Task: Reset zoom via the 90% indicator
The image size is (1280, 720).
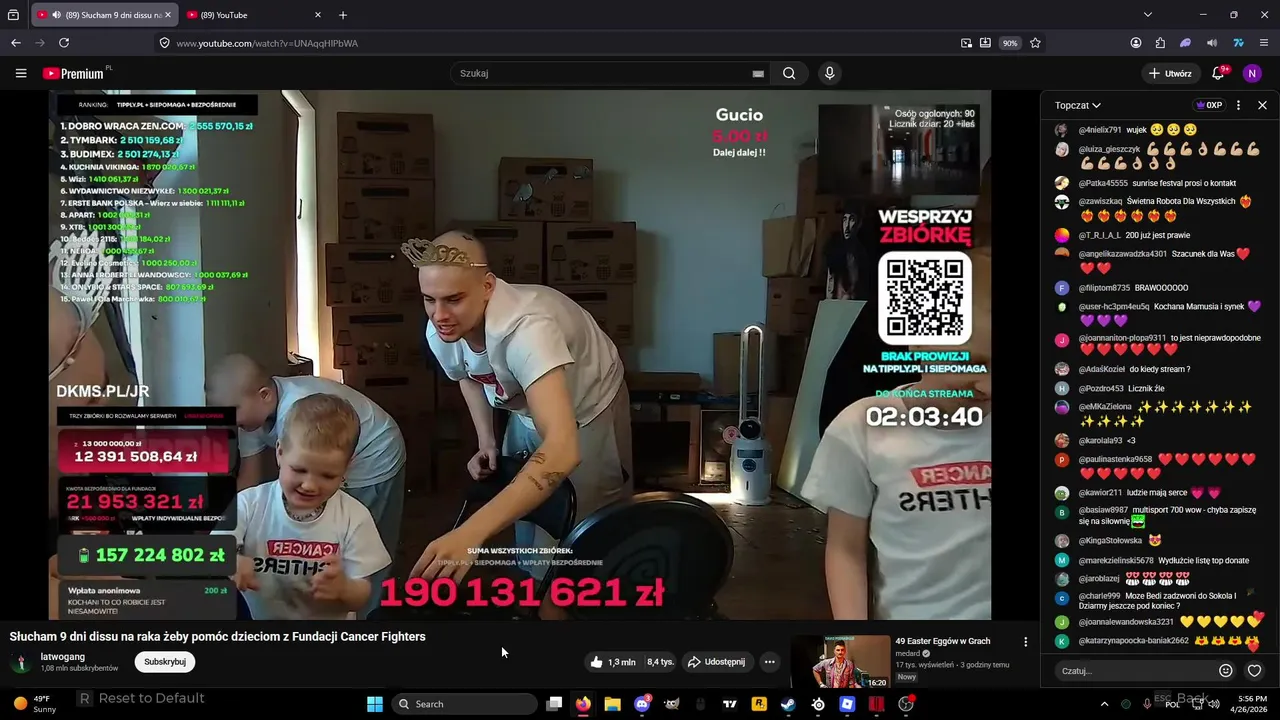Action: pos(1010,43)
